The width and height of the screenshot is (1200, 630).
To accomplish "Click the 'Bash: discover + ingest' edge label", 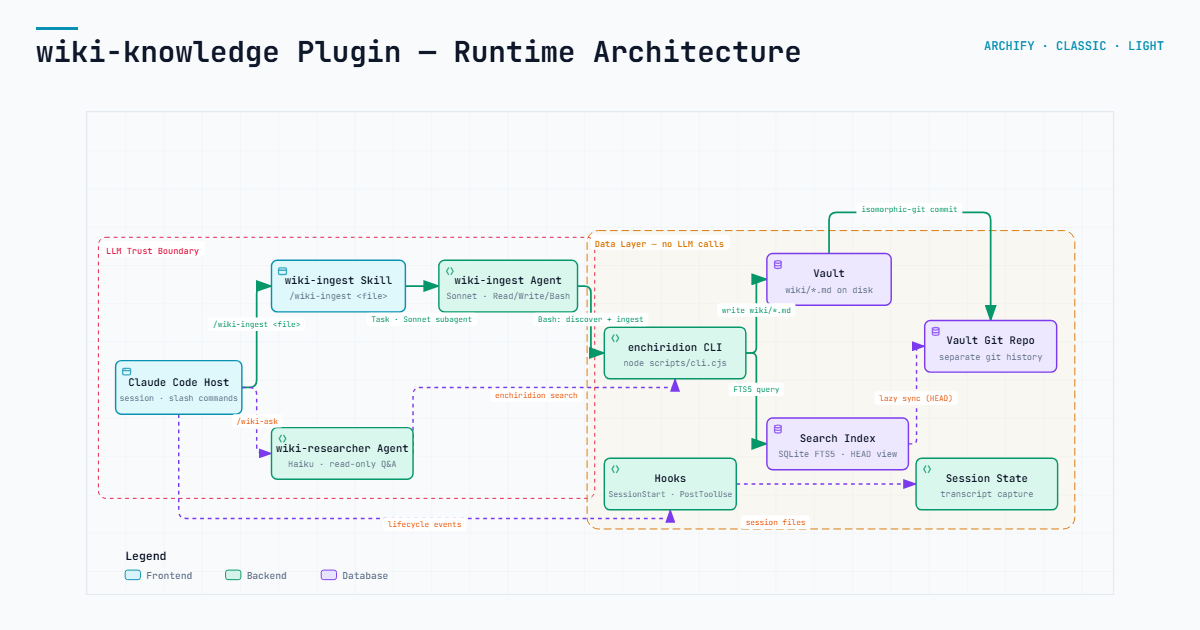I will pyautogui.click(x=590, y=320).
